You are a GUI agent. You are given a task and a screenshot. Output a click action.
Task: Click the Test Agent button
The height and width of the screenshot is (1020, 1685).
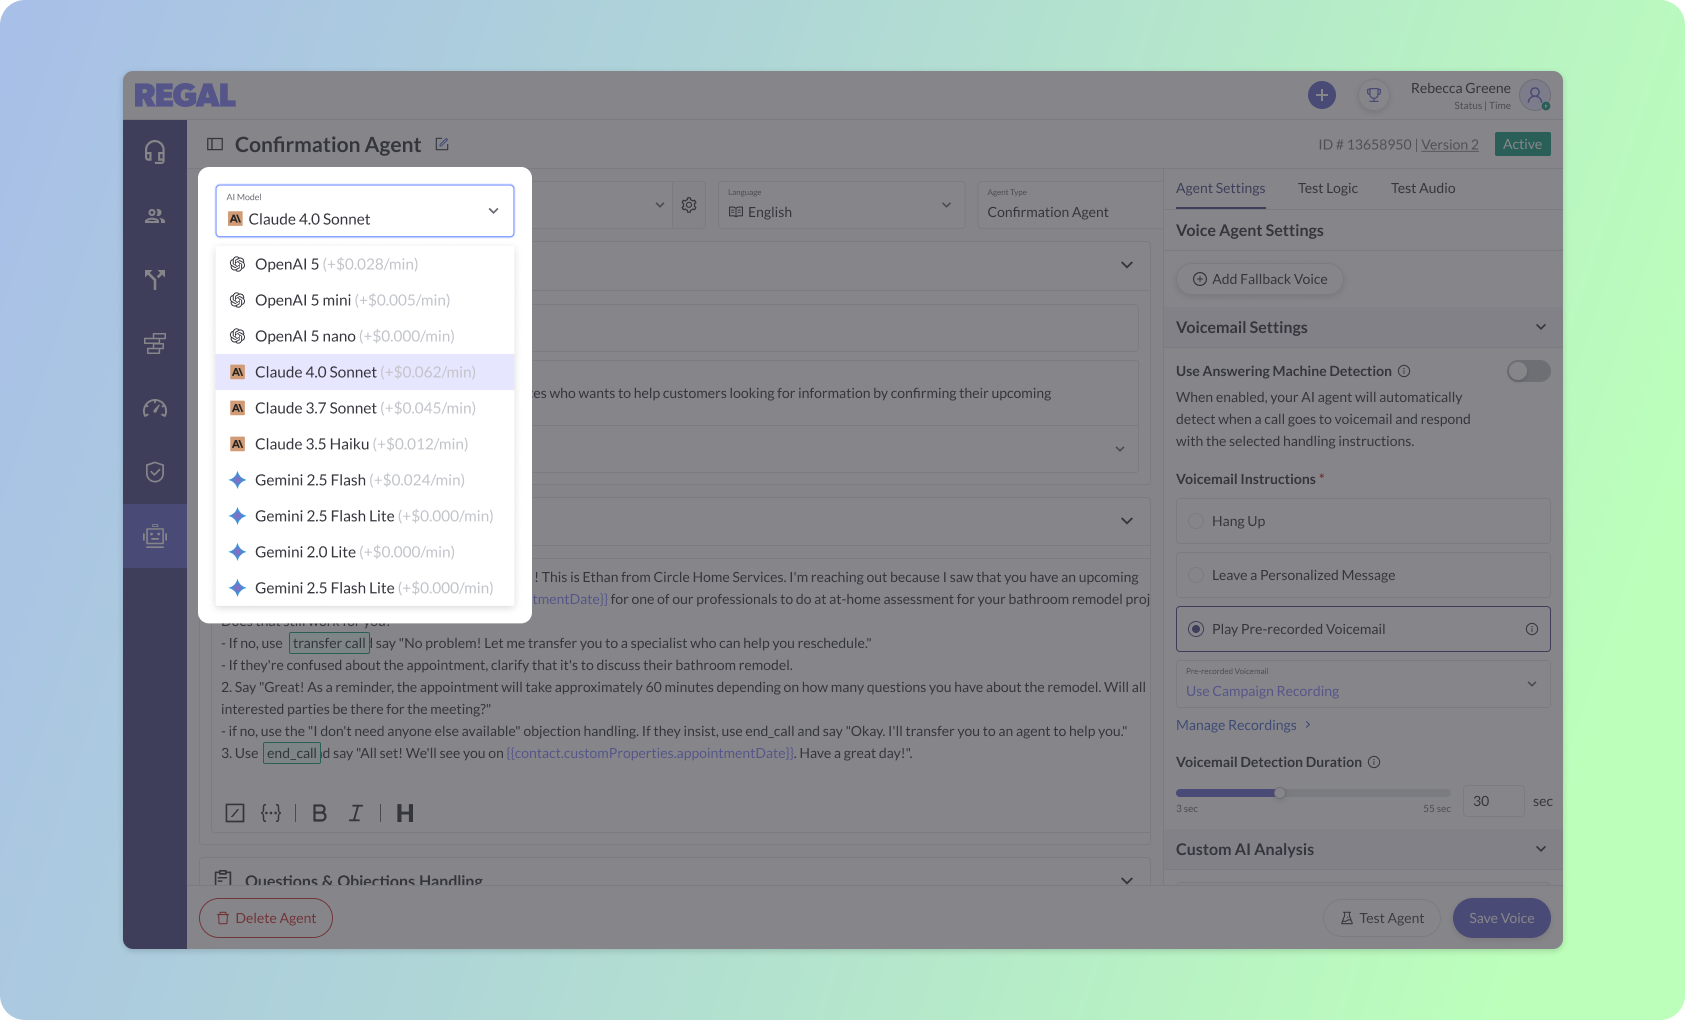(x=1382, y=918)
